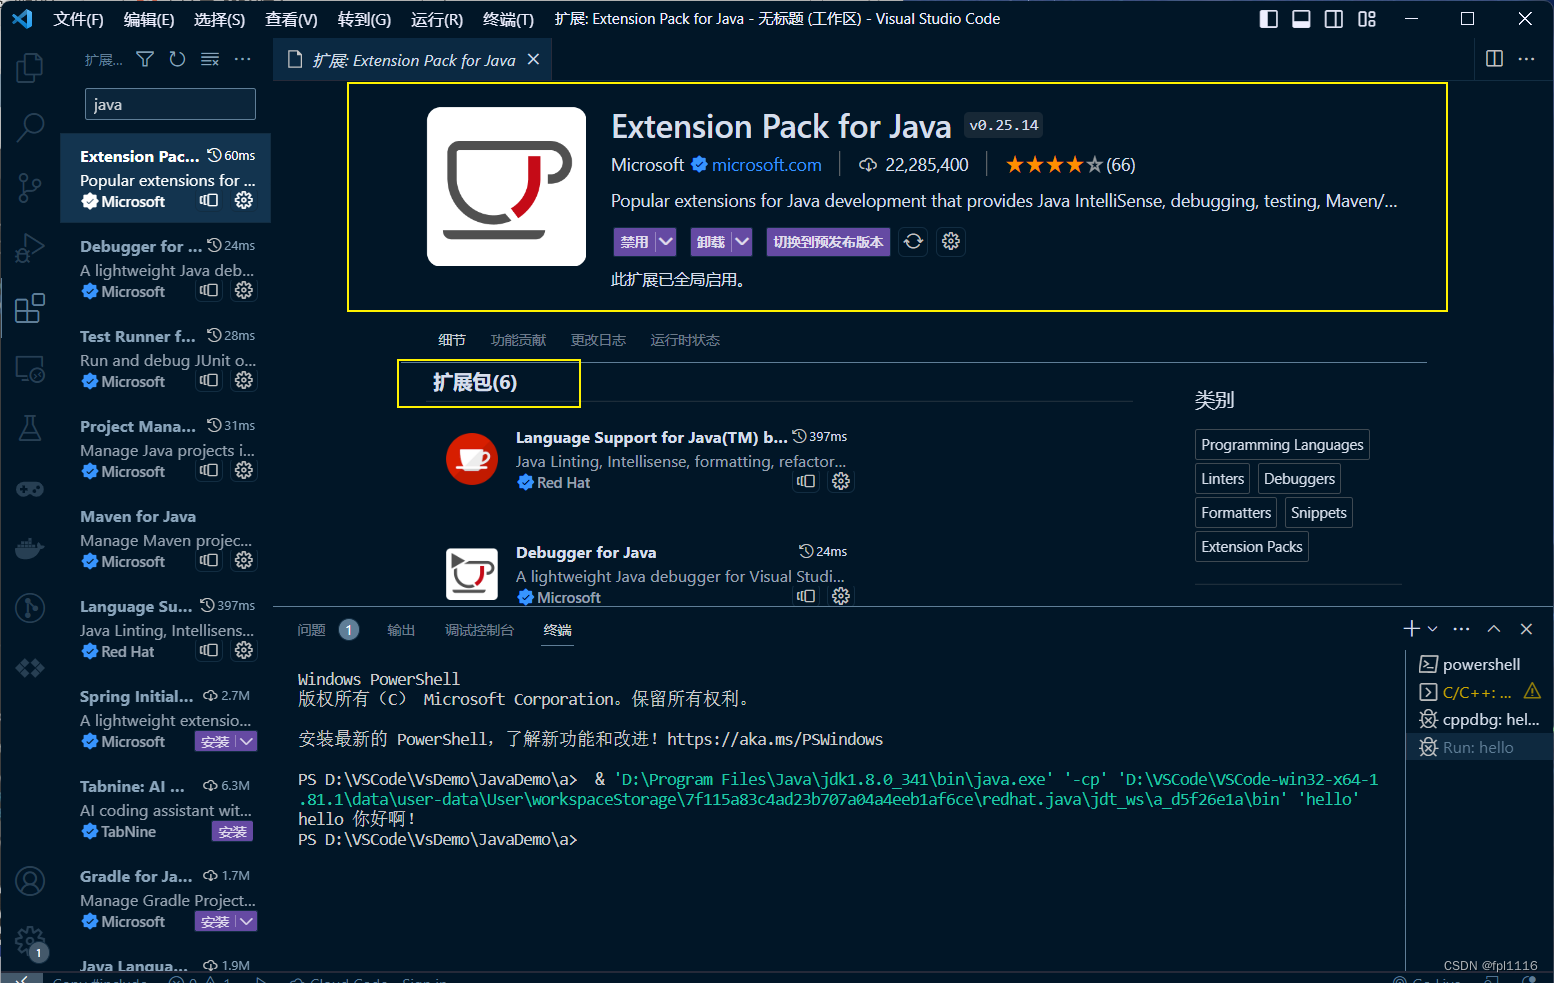The image size is (1554, 983).
Task: Switch to the 更改日志 tab
Action: tap(598, 339)
